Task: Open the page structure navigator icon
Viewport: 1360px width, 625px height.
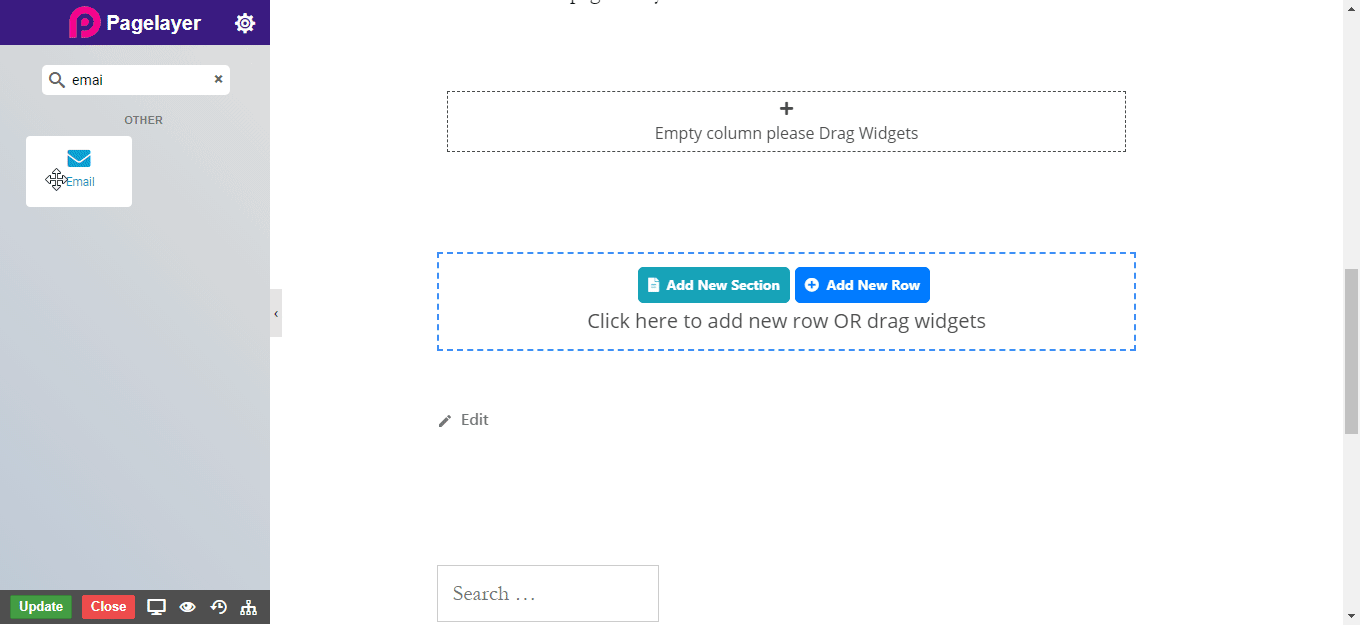Action: [x=248, y=606]
